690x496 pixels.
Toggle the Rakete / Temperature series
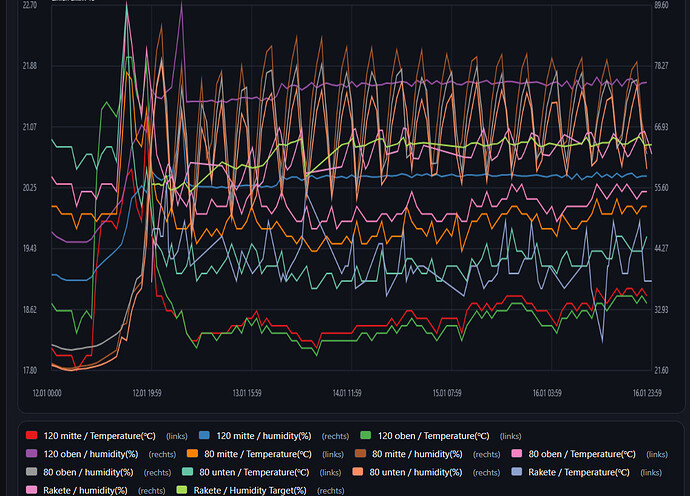tap(584, 471)
